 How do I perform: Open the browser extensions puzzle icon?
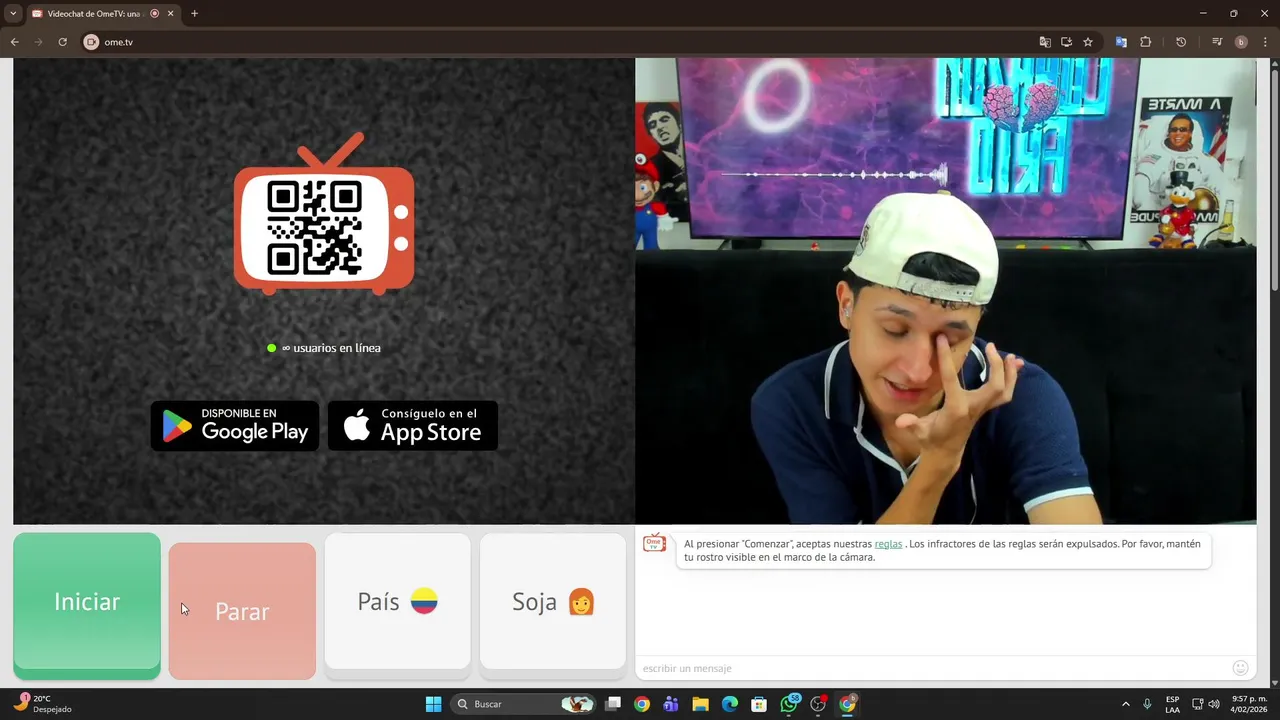click(1146, 42)
